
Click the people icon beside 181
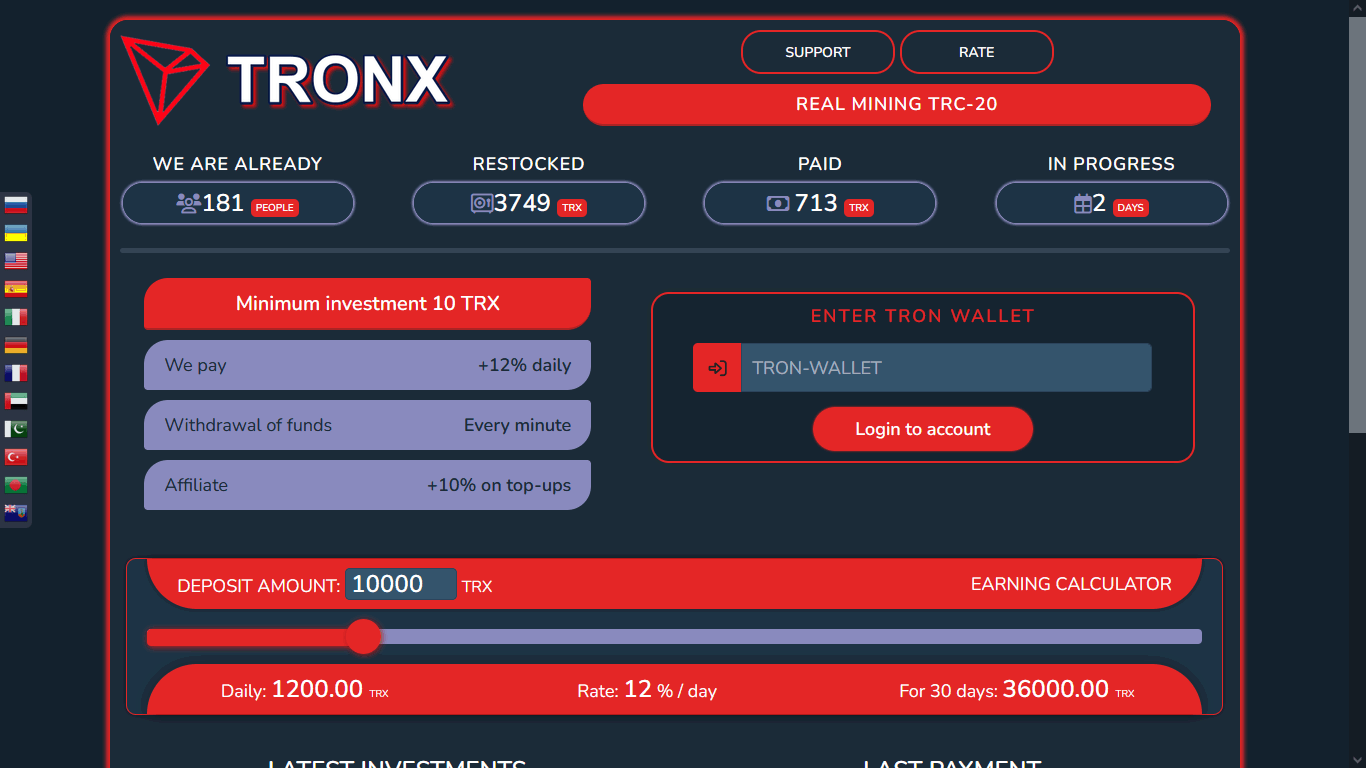188,203
